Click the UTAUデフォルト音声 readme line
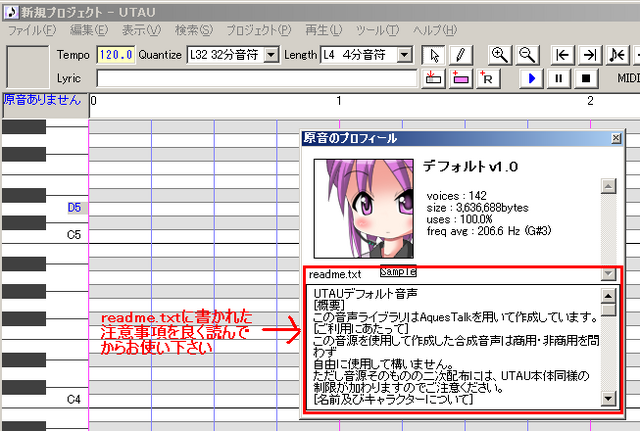The height and width of the screenshot is (431, 640). pyautogui.click(x=366, y=293)
